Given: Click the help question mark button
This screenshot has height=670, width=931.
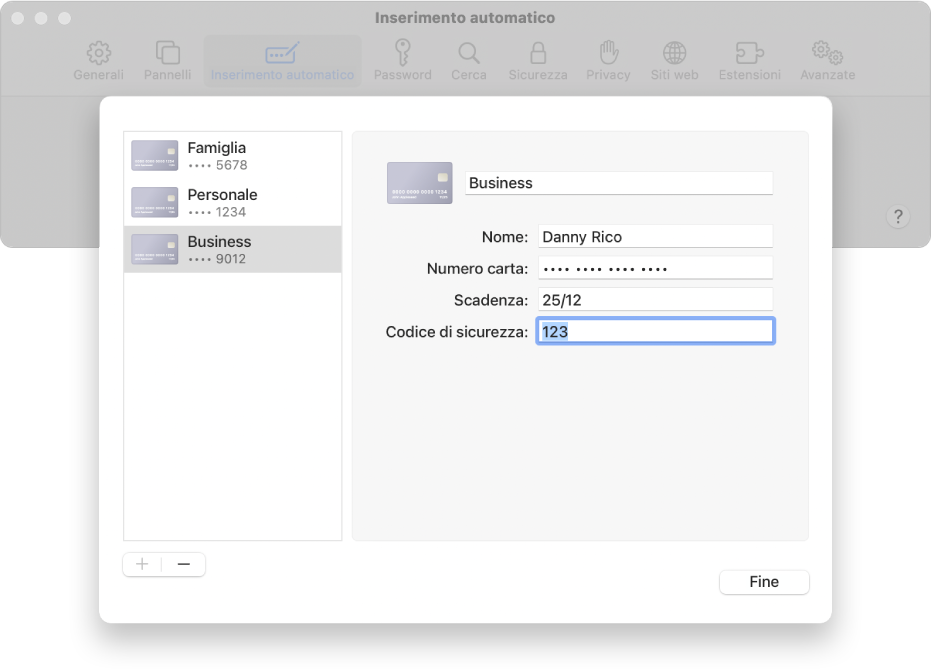Looking at the screenshot, I should [897, 217].
